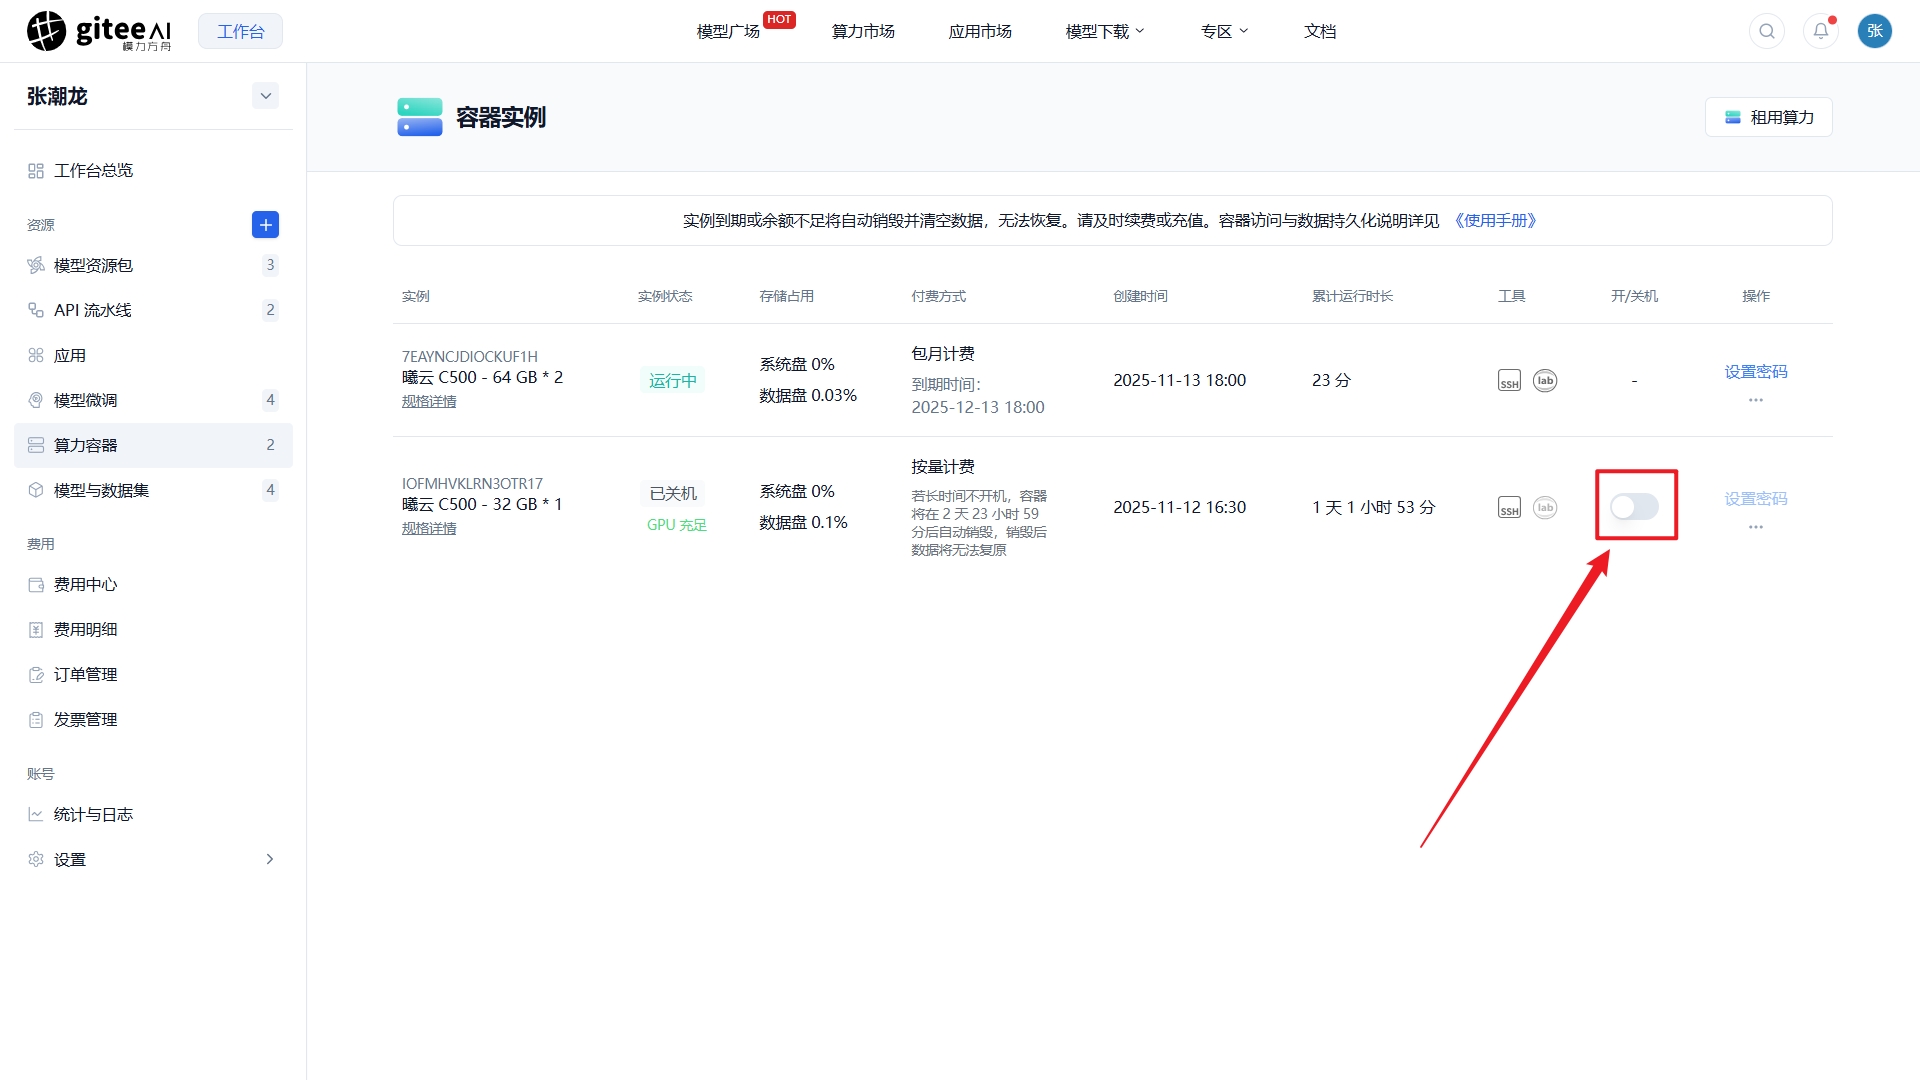Open more actions for IOFMHVKLRN3OTR17 row

[x=1756, y=527]
